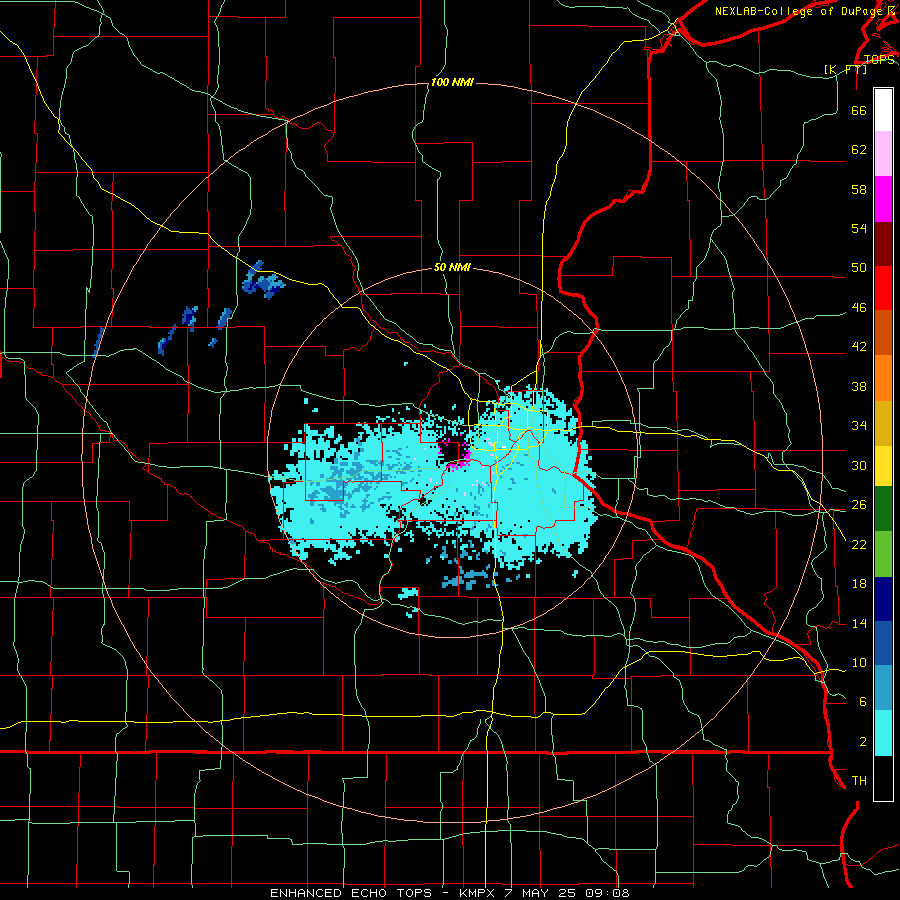Click the legend value 54

click(x=859, y=228)
